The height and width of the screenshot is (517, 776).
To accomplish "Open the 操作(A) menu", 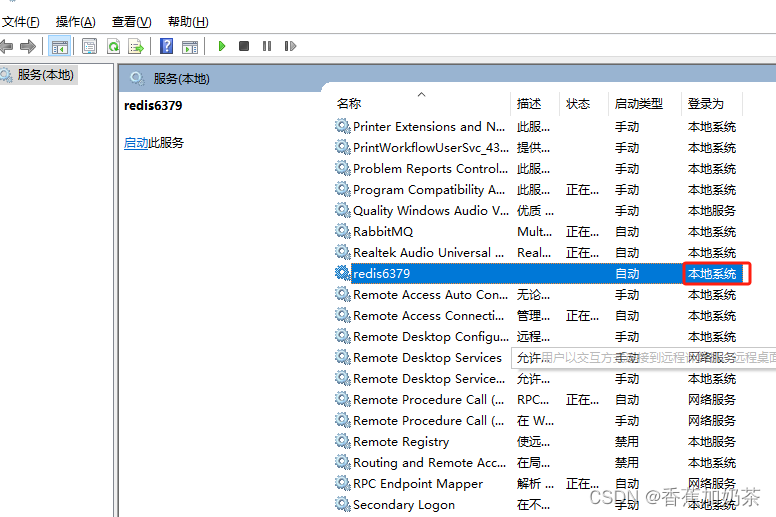I will click(76, 22).
